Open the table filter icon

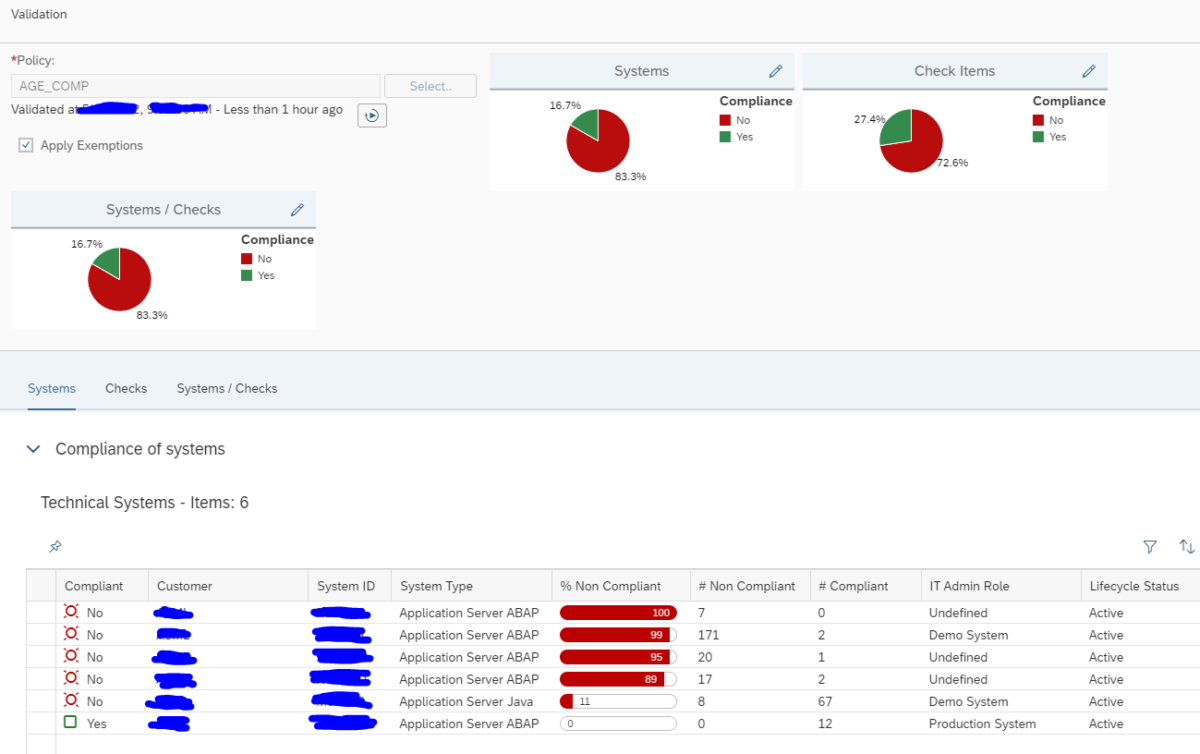pyautogui.click(x=1150, y=546)
